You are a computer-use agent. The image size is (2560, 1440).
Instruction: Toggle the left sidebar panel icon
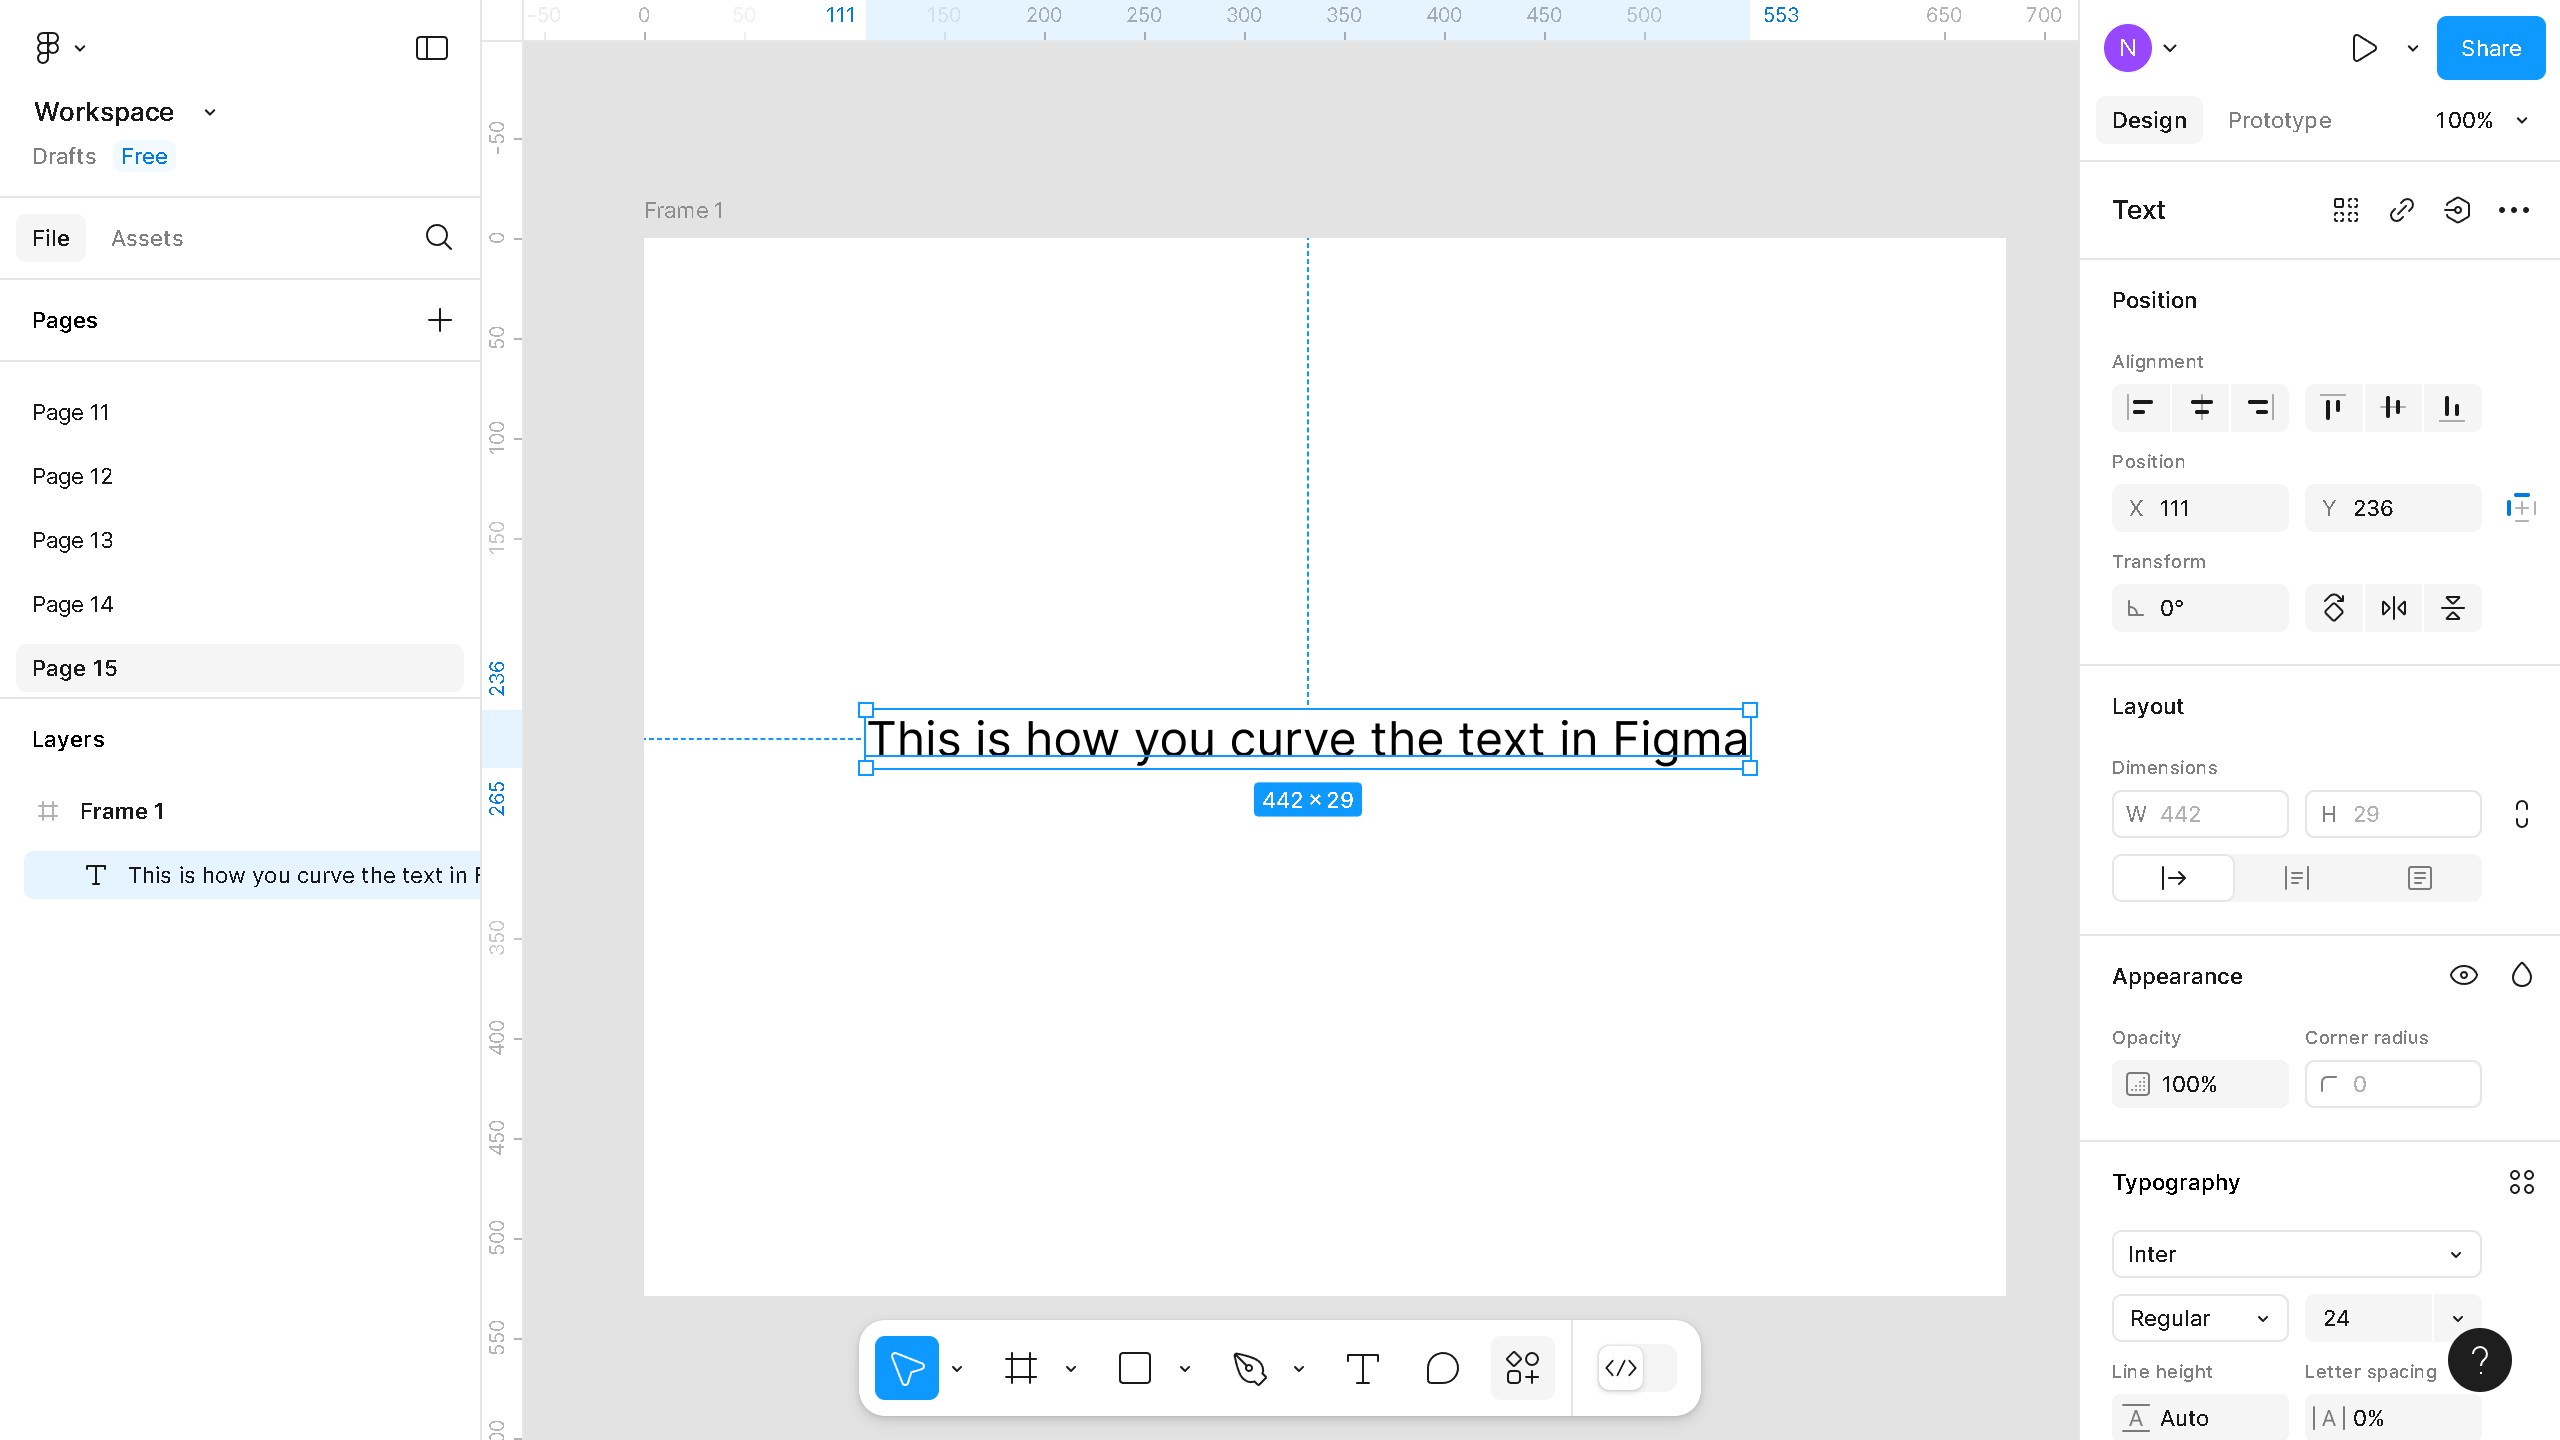[432, 48]
